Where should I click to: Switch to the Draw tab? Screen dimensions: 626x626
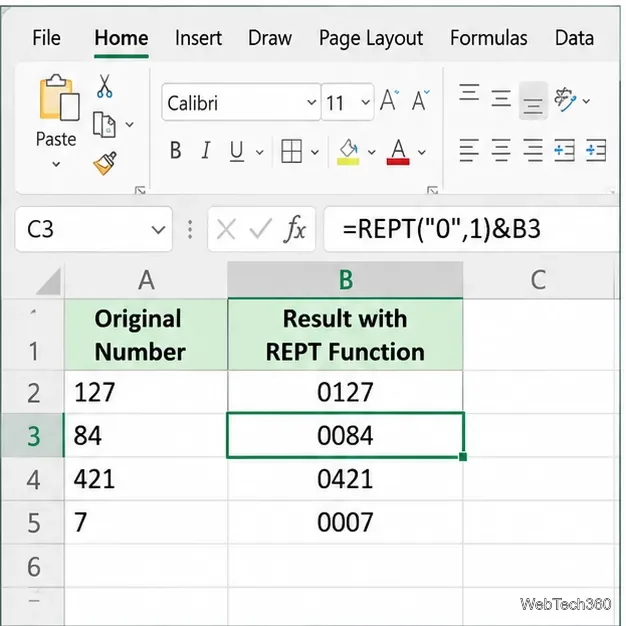(270, 38)
